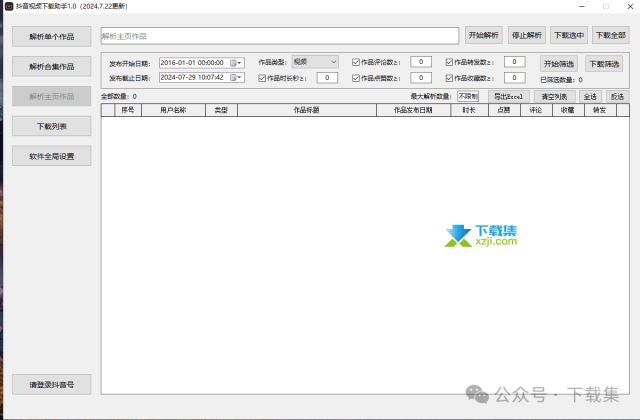Expand the 作品类型 dropdown
This screenshot has width=640, height=420.
point(315,62)
